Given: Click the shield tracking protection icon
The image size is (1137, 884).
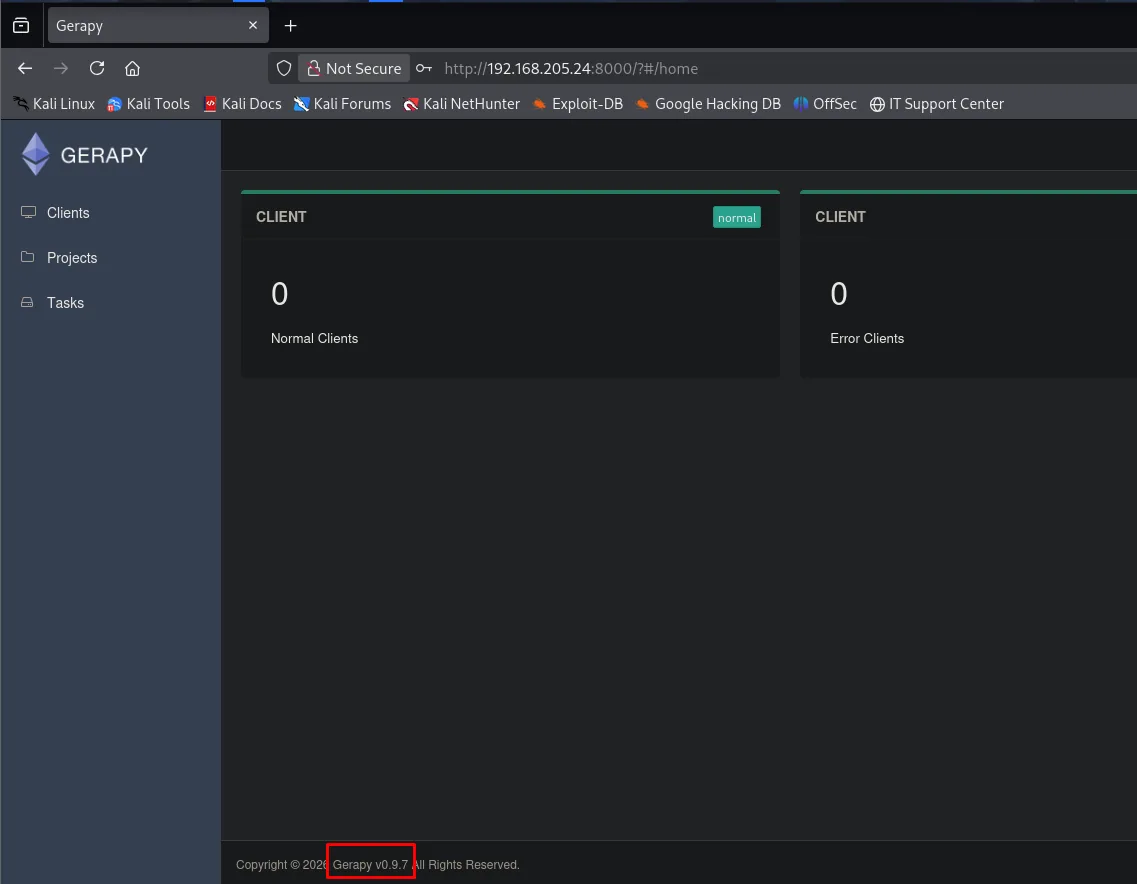Looking at the screenshot, I should click(x=284, y=68).
